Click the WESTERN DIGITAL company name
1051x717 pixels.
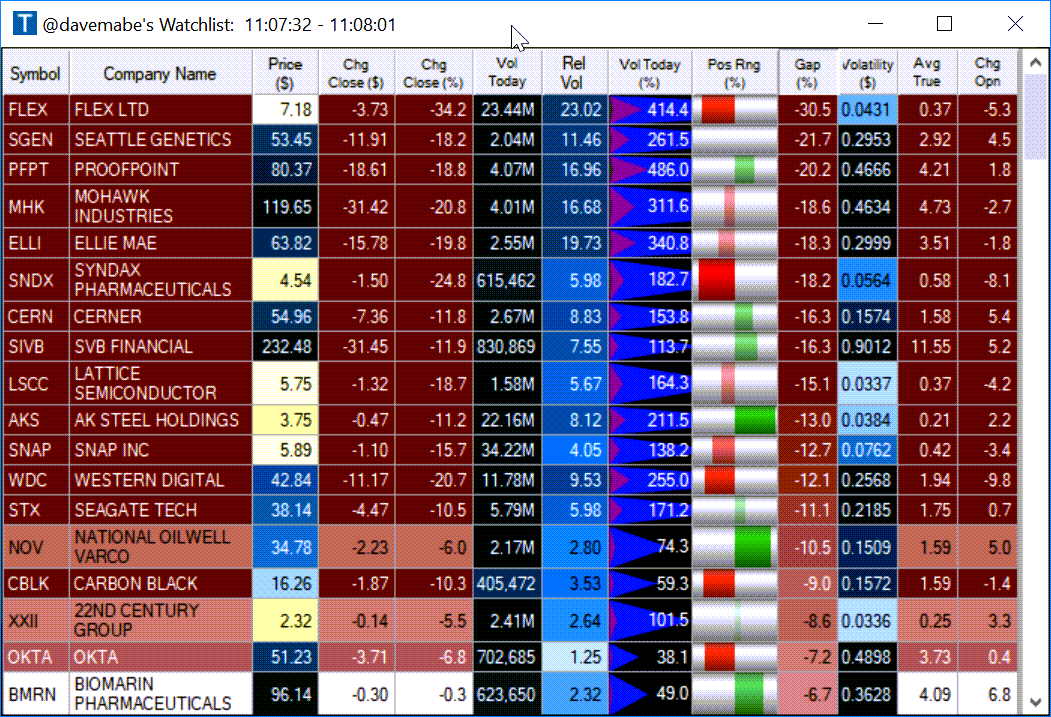[149, 480]
